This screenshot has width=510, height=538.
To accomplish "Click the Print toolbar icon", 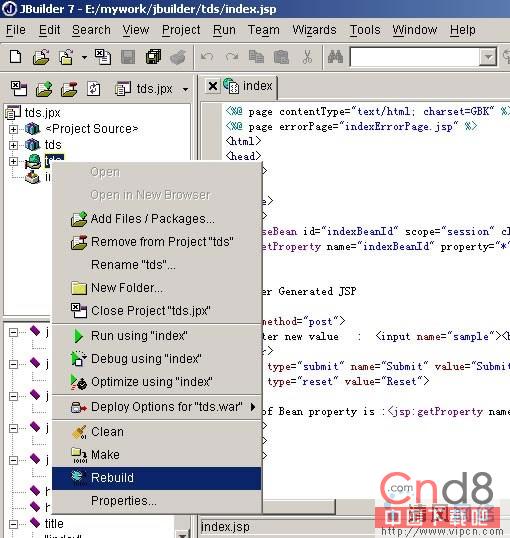I will point(178,57).
